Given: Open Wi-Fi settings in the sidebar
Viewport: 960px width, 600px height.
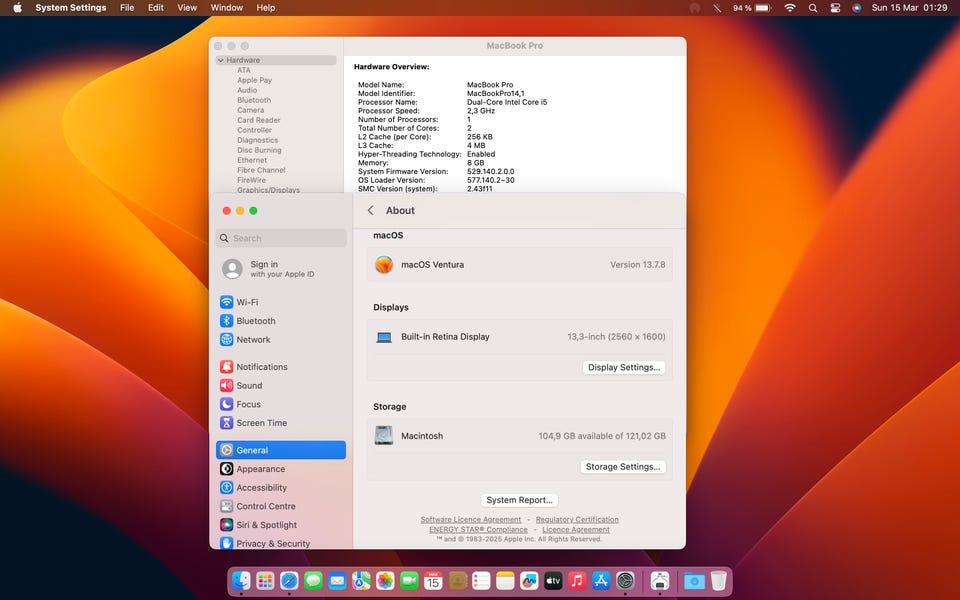Looking at the screenshot, I should pyautogui.click(x=246, y=302).
